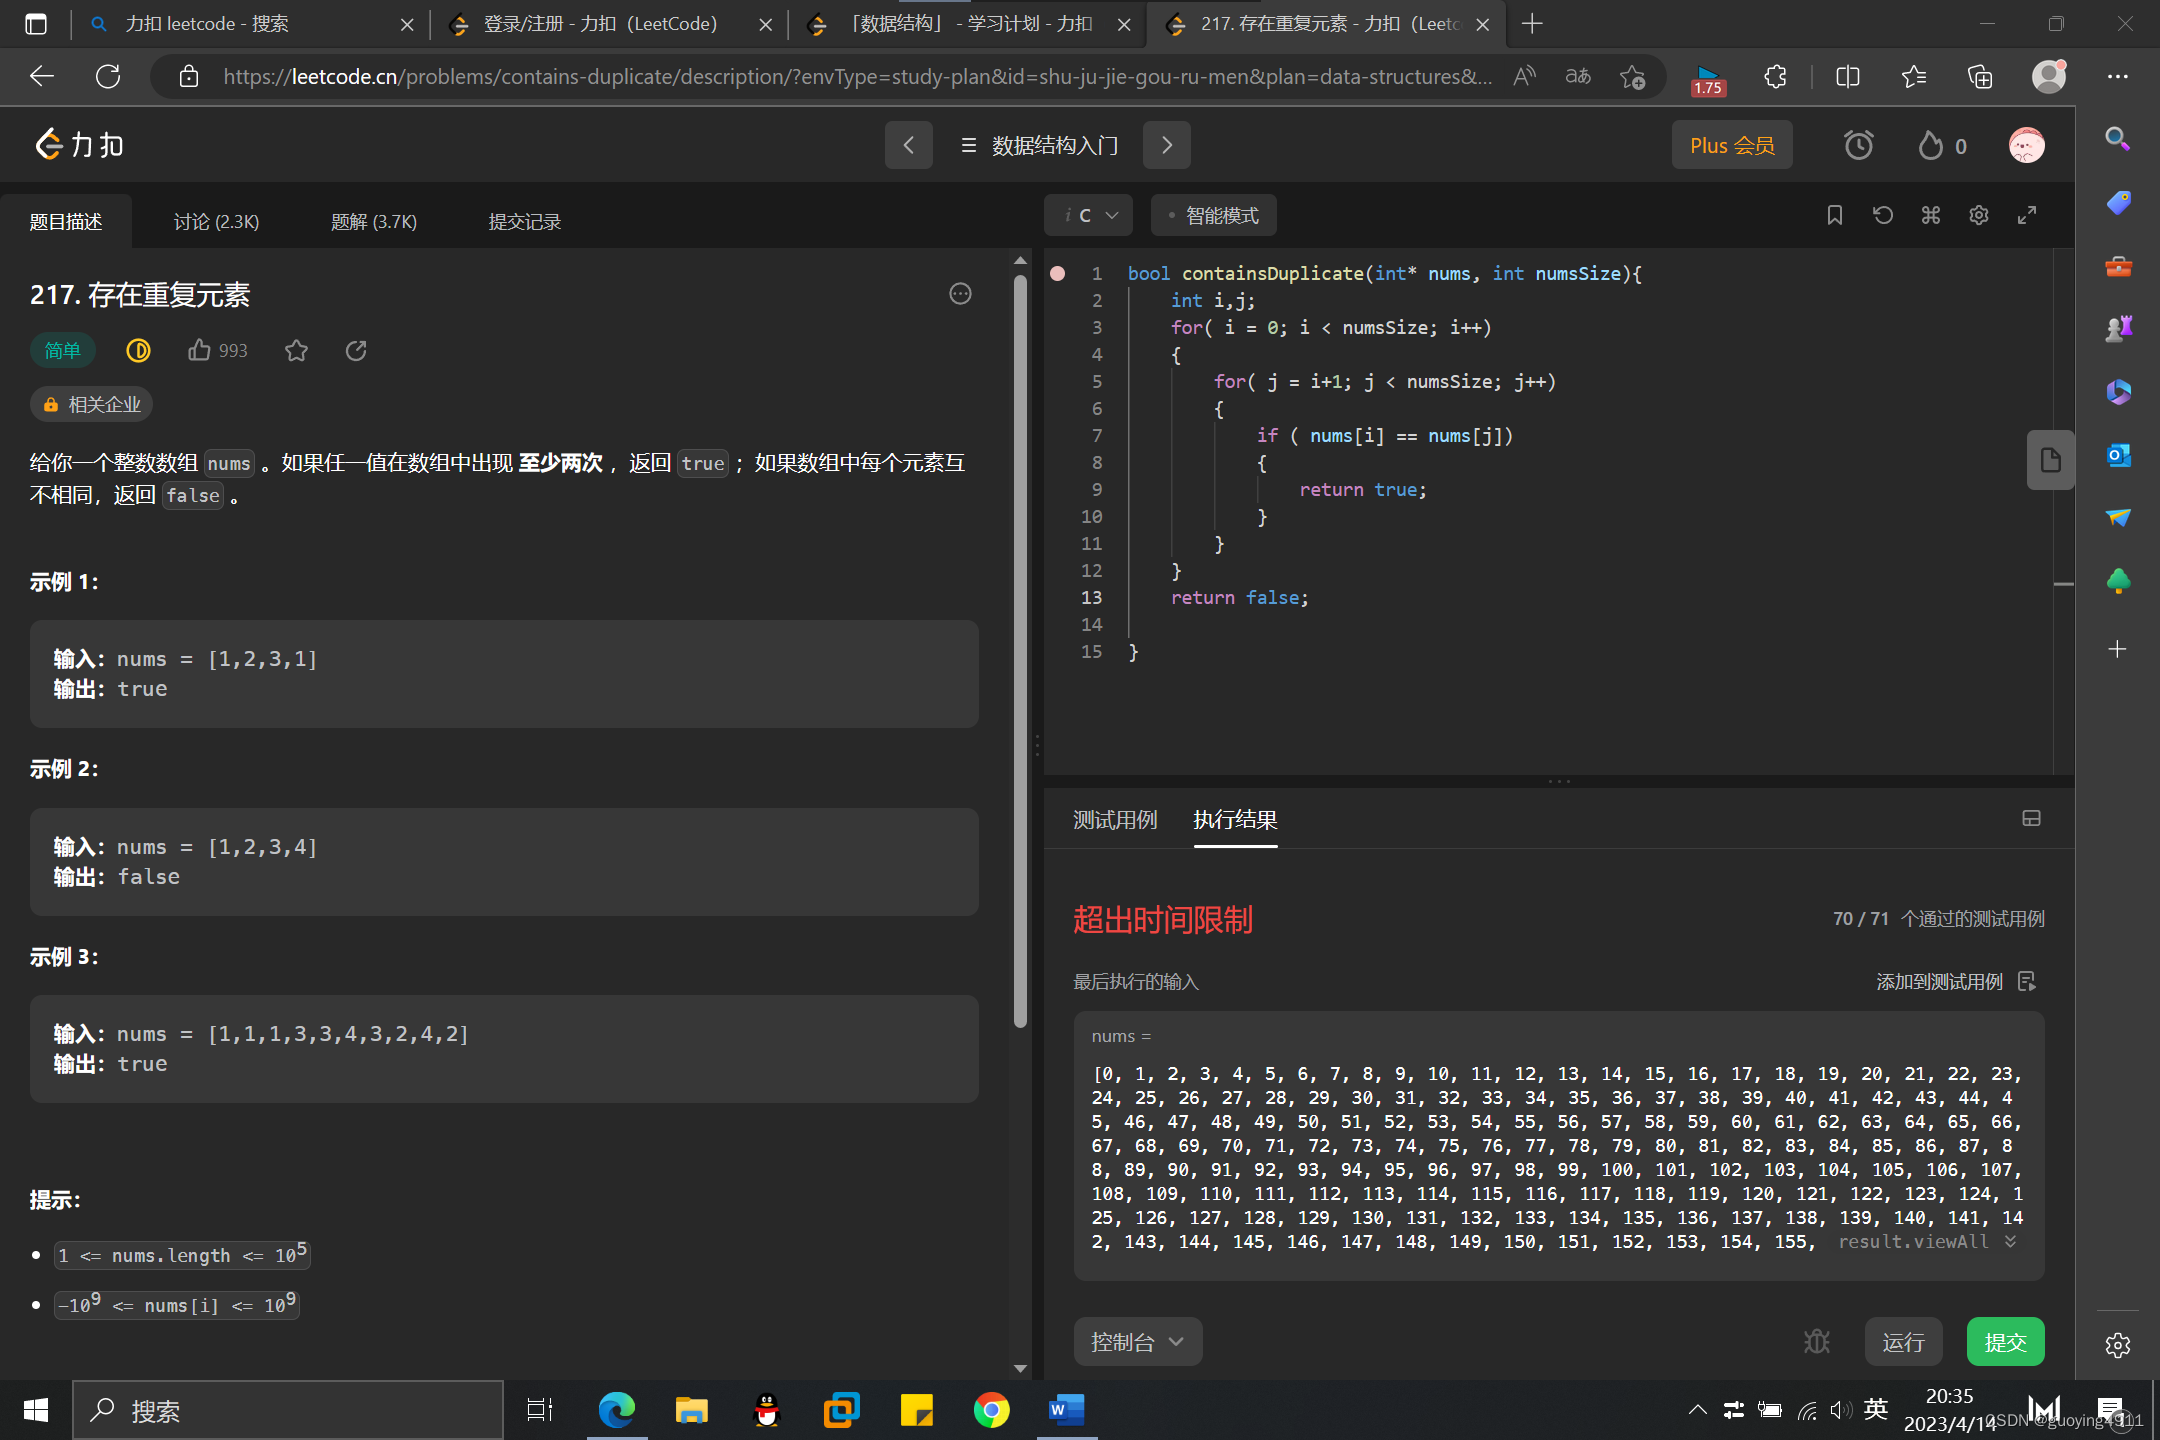Switch to 测试用例 tab
This screenshot has height=1440, width=2160.
pyautogui.click(x=1114, y=820)
